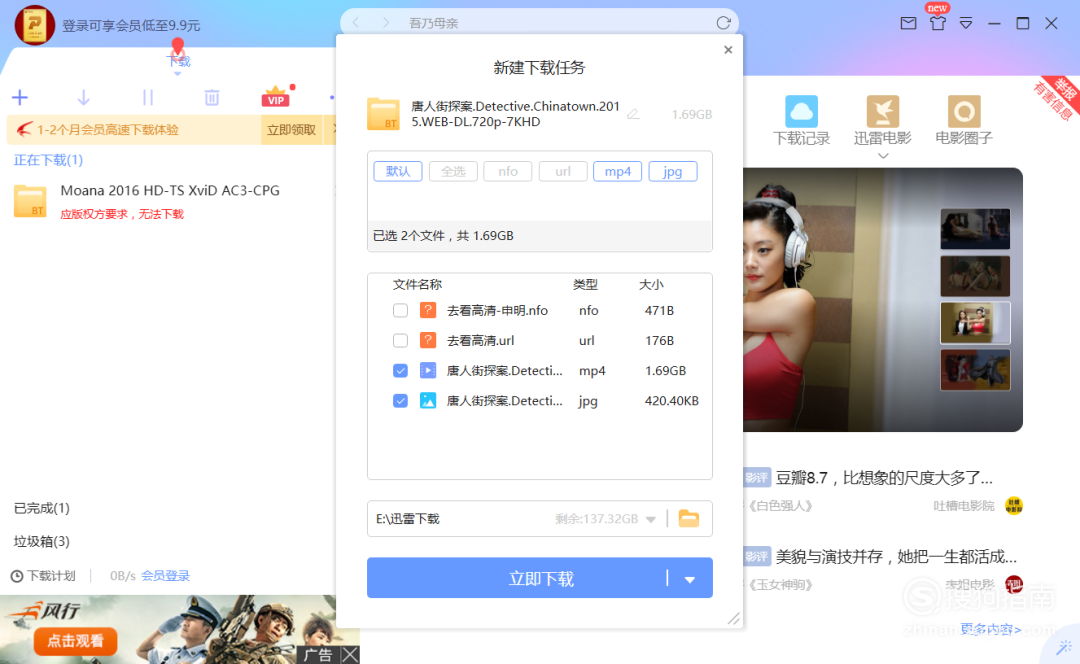This screenshot has height=664, width=1080.
Task: Uncheck the jpg file checkbox
Action: 400,401
